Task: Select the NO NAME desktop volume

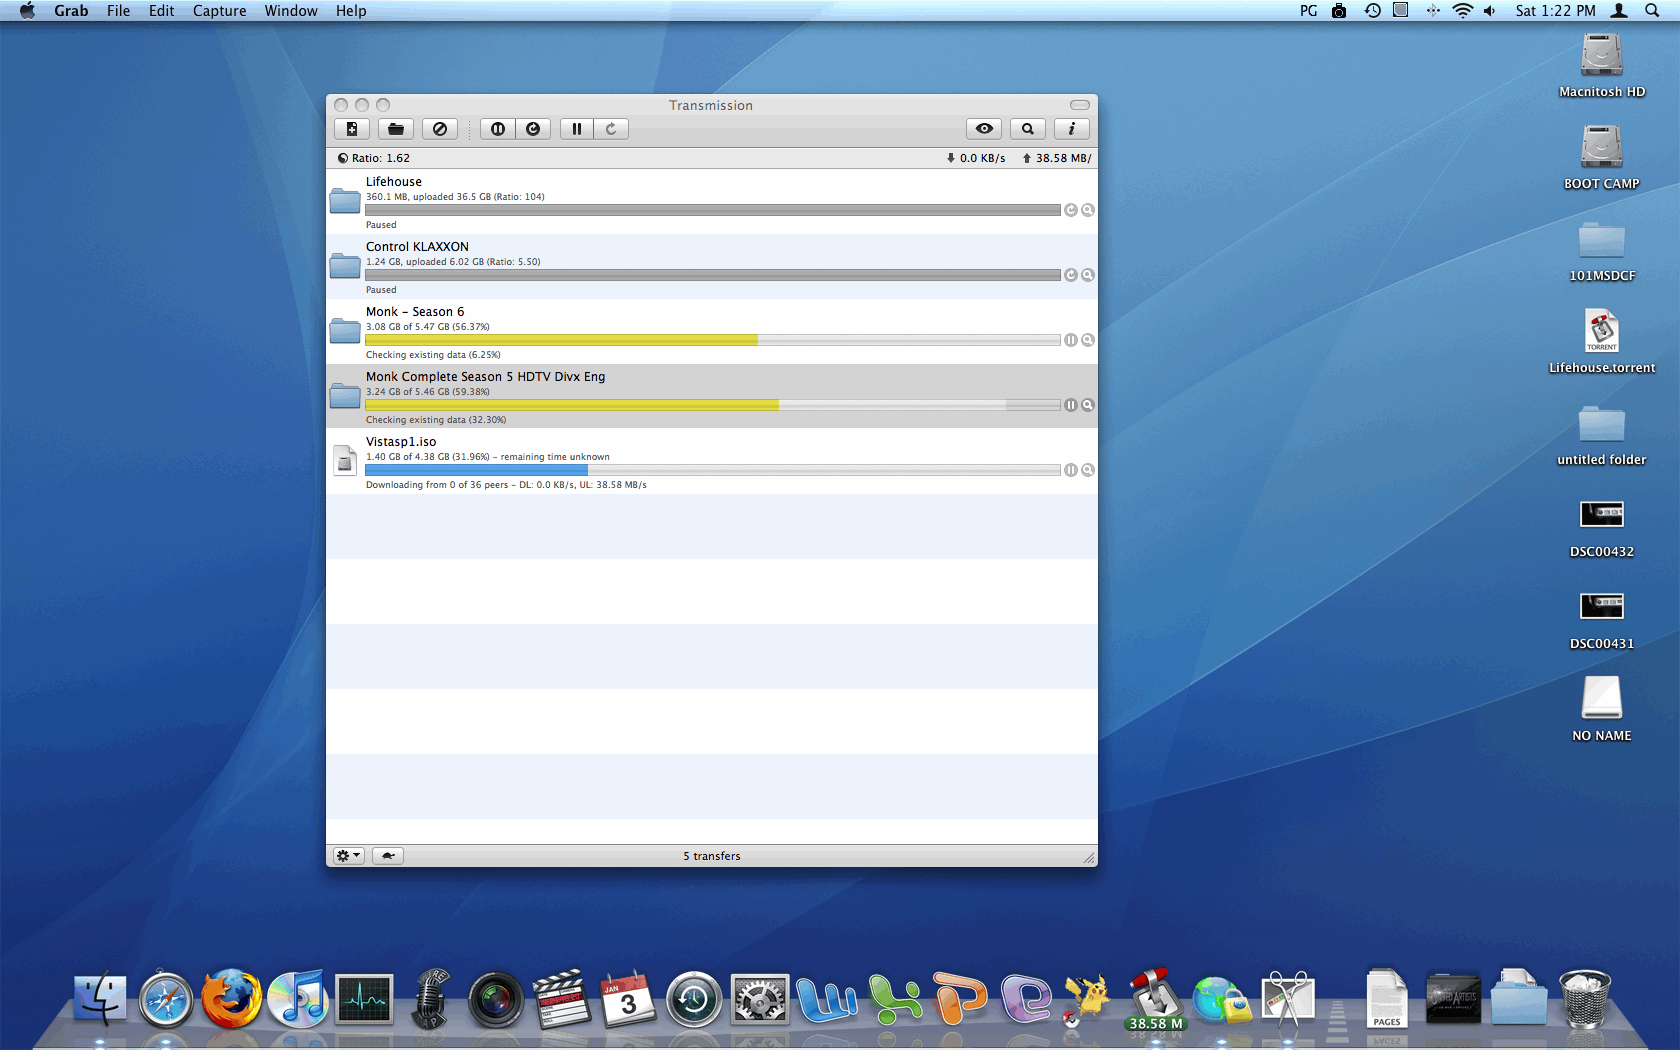Action: coord(1602,708)
